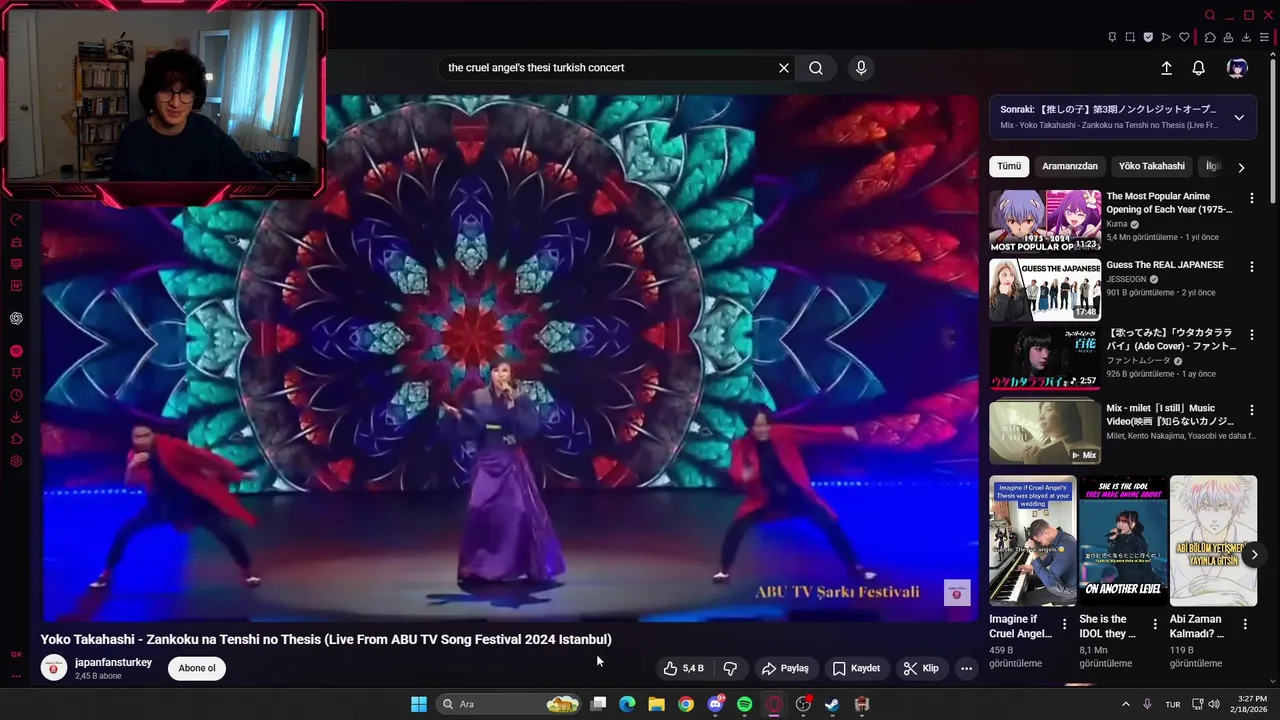Clear the YouTube search box text
The width and height of the screenshot is (1280, 720).
784,68
